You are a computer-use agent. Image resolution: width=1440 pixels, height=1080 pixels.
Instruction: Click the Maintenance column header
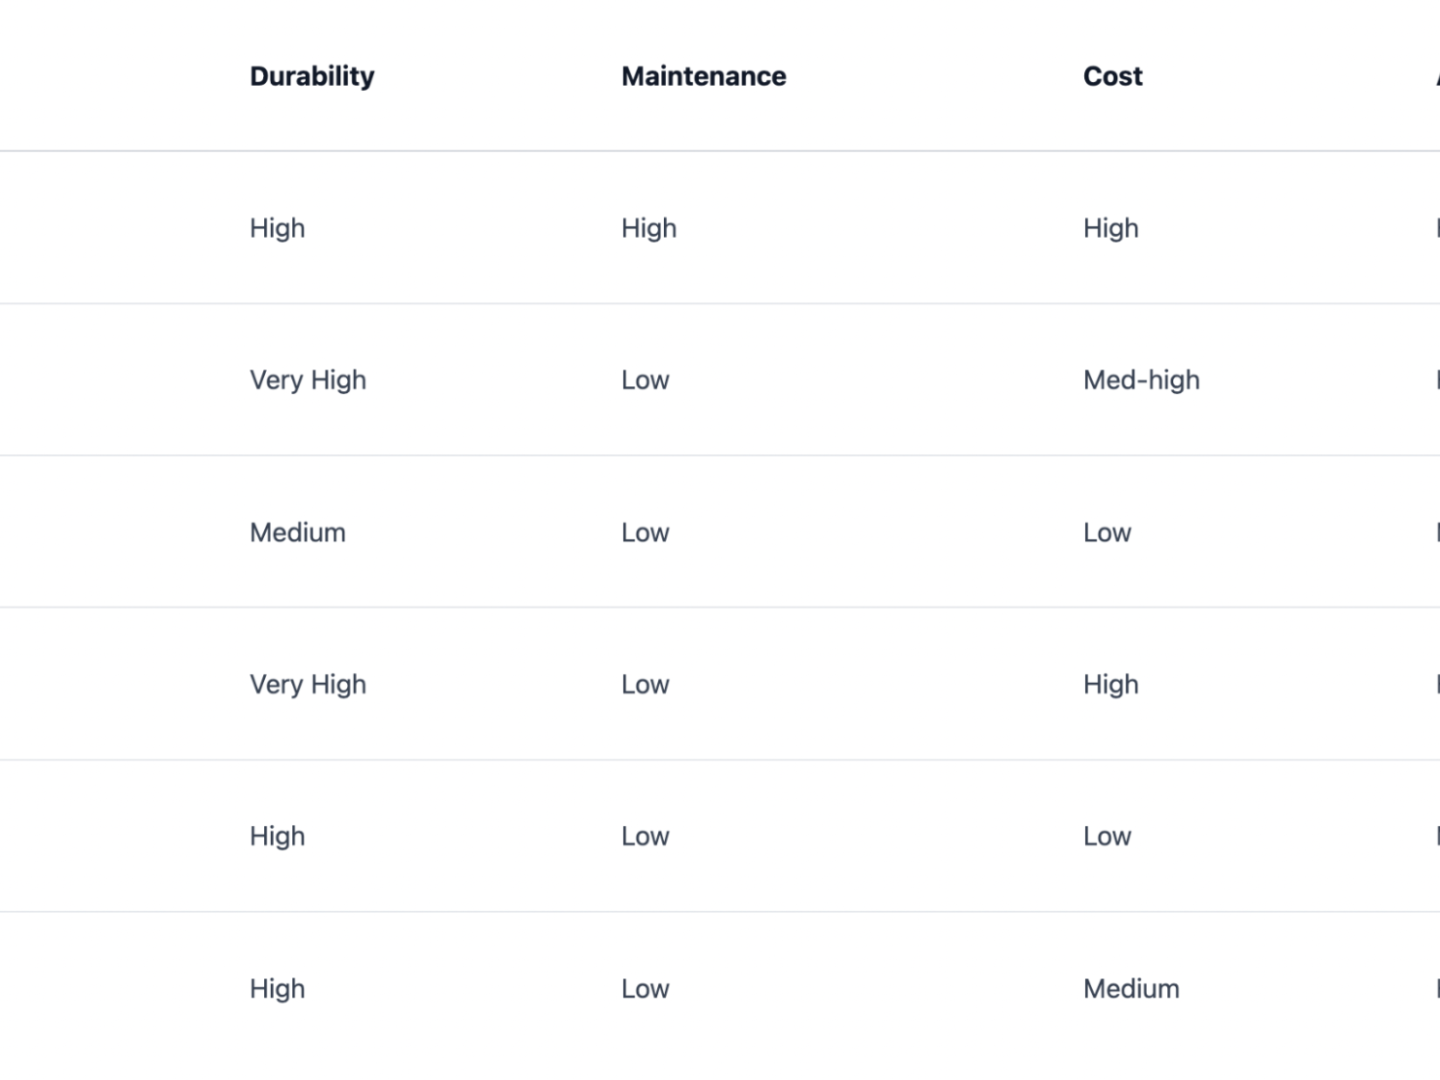(x=703, y=76)
